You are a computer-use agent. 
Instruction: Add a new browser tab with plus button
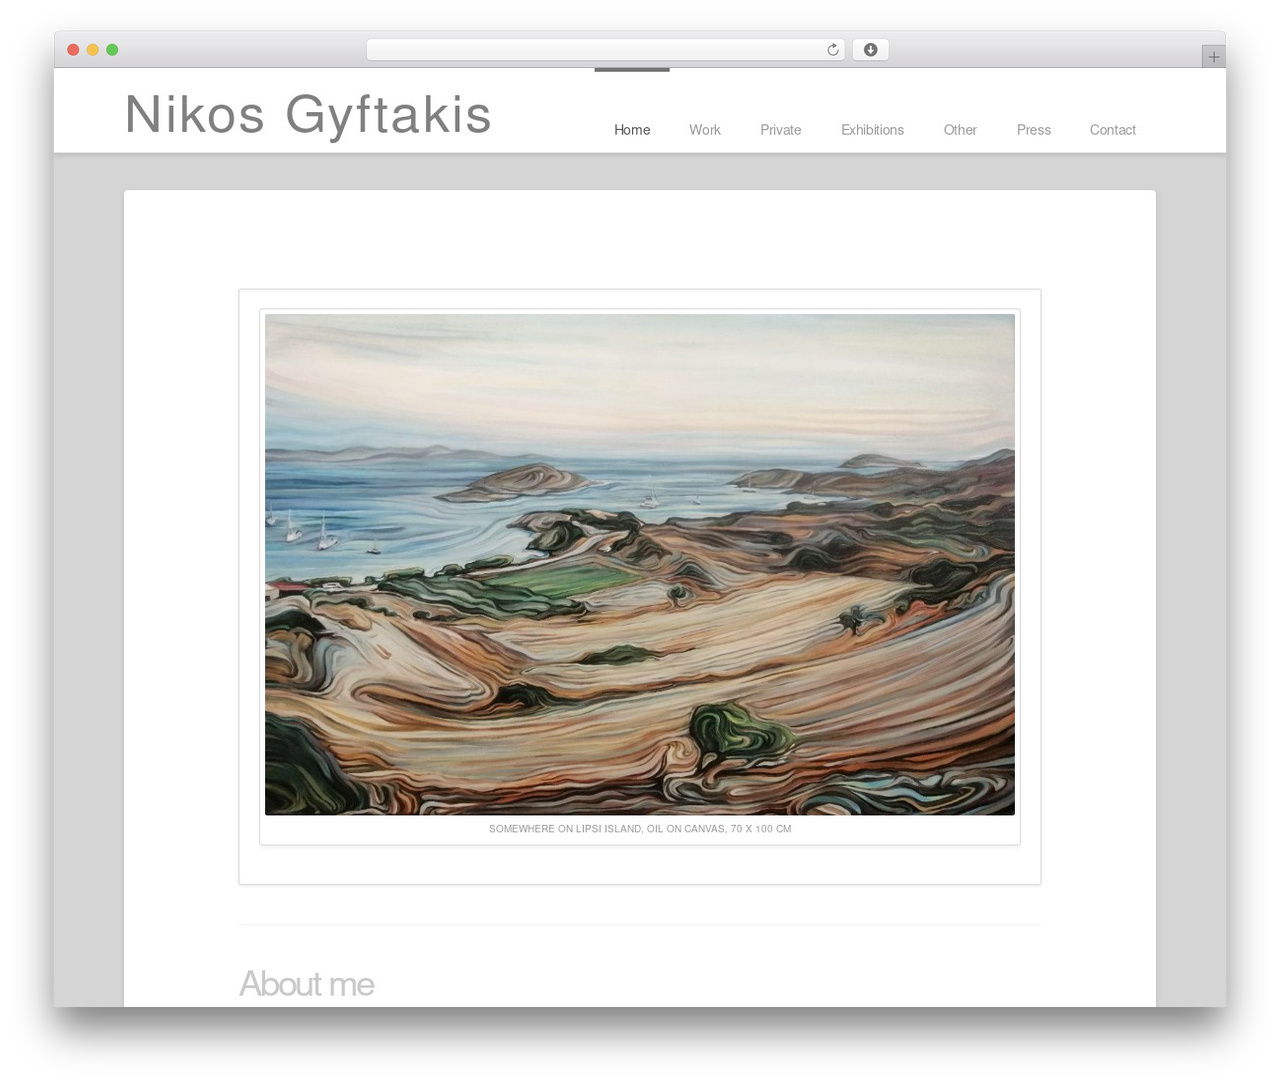coord(1213,57)
